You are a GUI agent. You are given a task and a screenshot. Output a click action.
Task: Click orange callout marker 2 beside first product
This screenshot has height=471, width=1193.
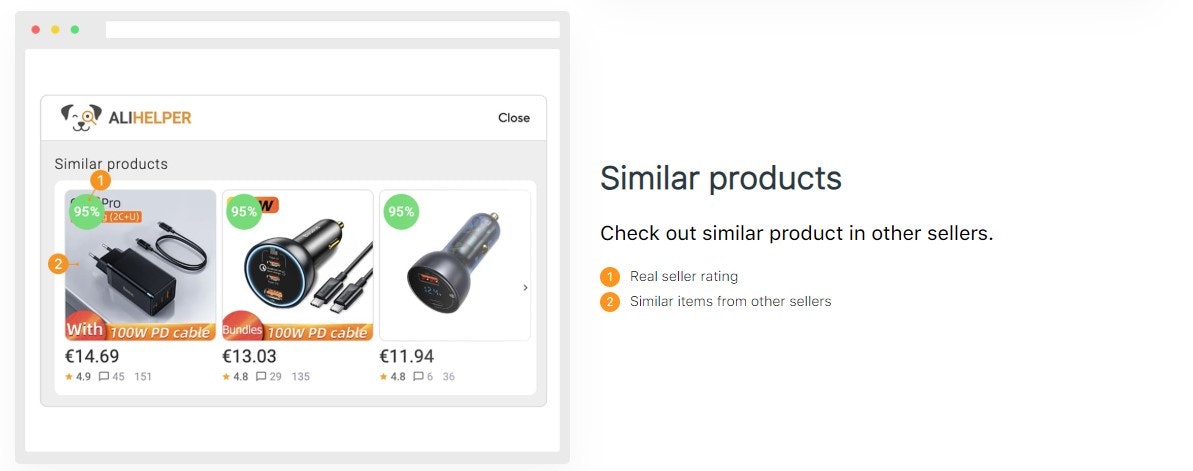[58, 264]
